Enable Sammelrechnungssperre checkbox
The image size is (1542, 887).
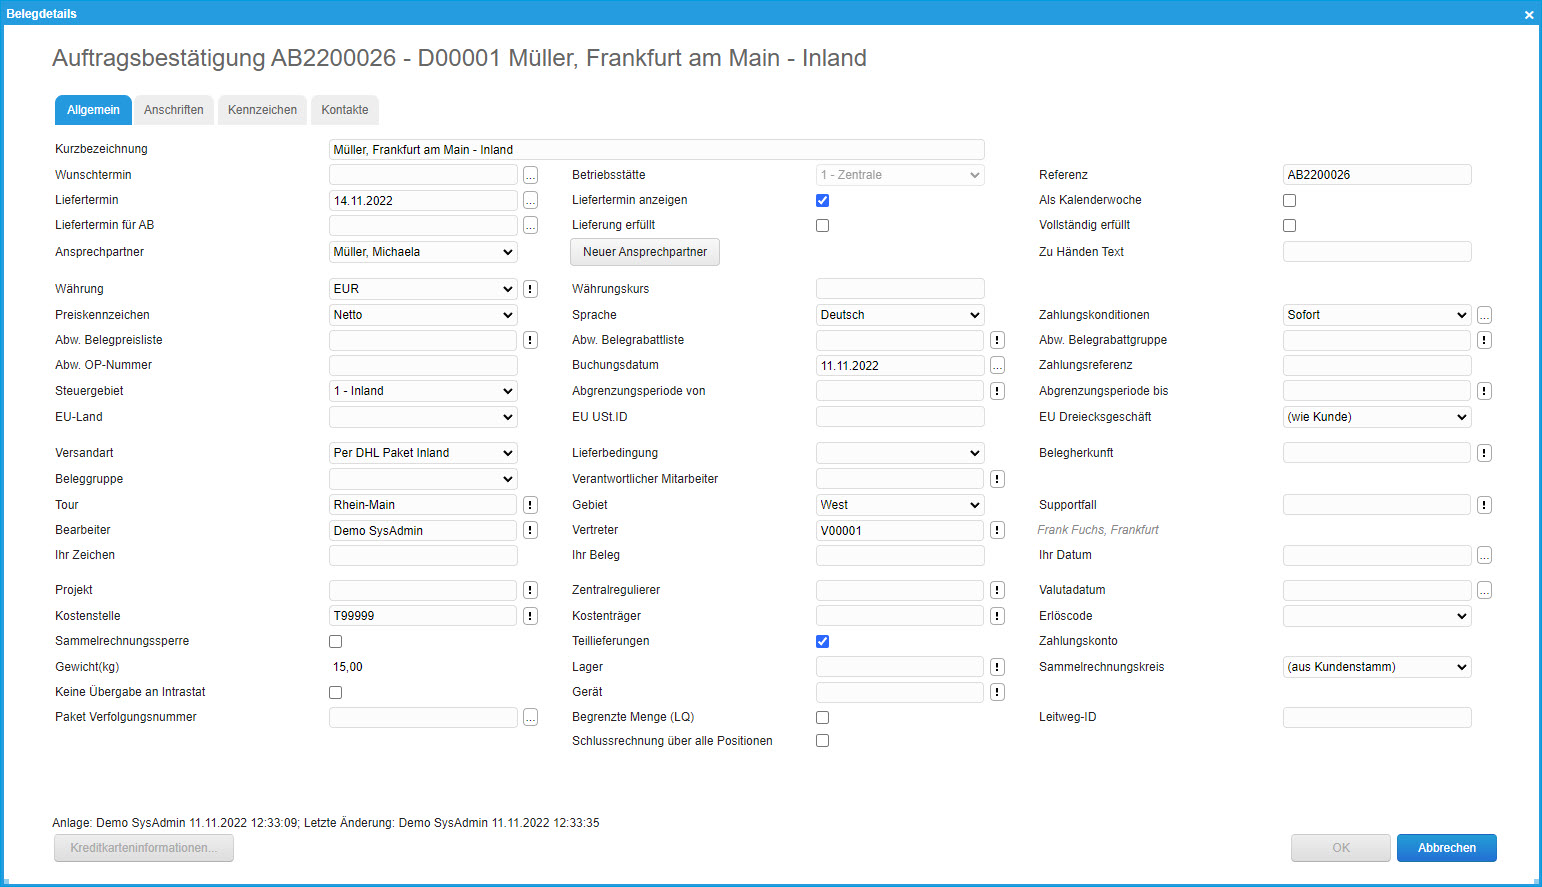(336, 642)
